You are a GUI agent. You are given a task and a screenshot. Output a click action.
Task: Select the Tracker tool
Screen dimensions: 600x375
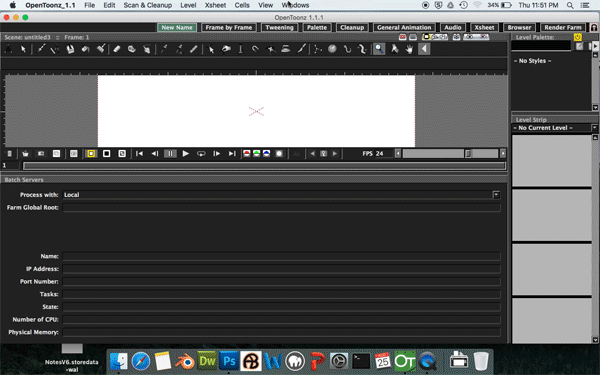pyautogui.click(x=332, y=49)
